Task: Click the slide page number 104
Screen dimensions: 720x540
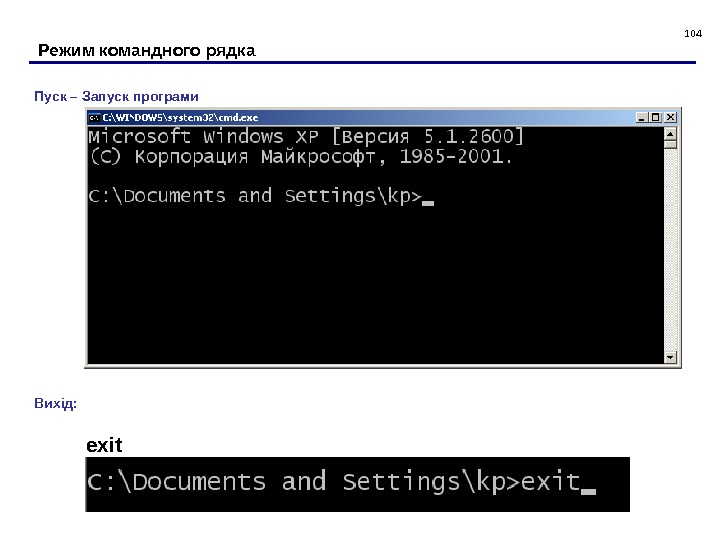Action: pos(693,34)
